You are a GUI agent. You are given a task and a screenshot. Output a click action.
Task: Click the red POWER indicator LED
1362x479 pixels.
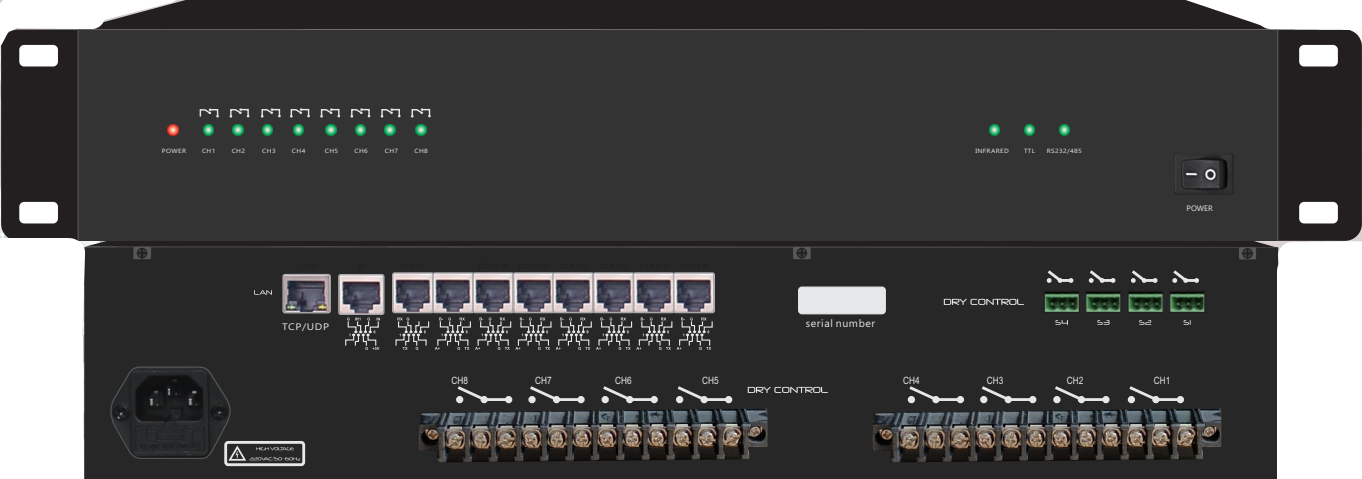tap(173, 130)
